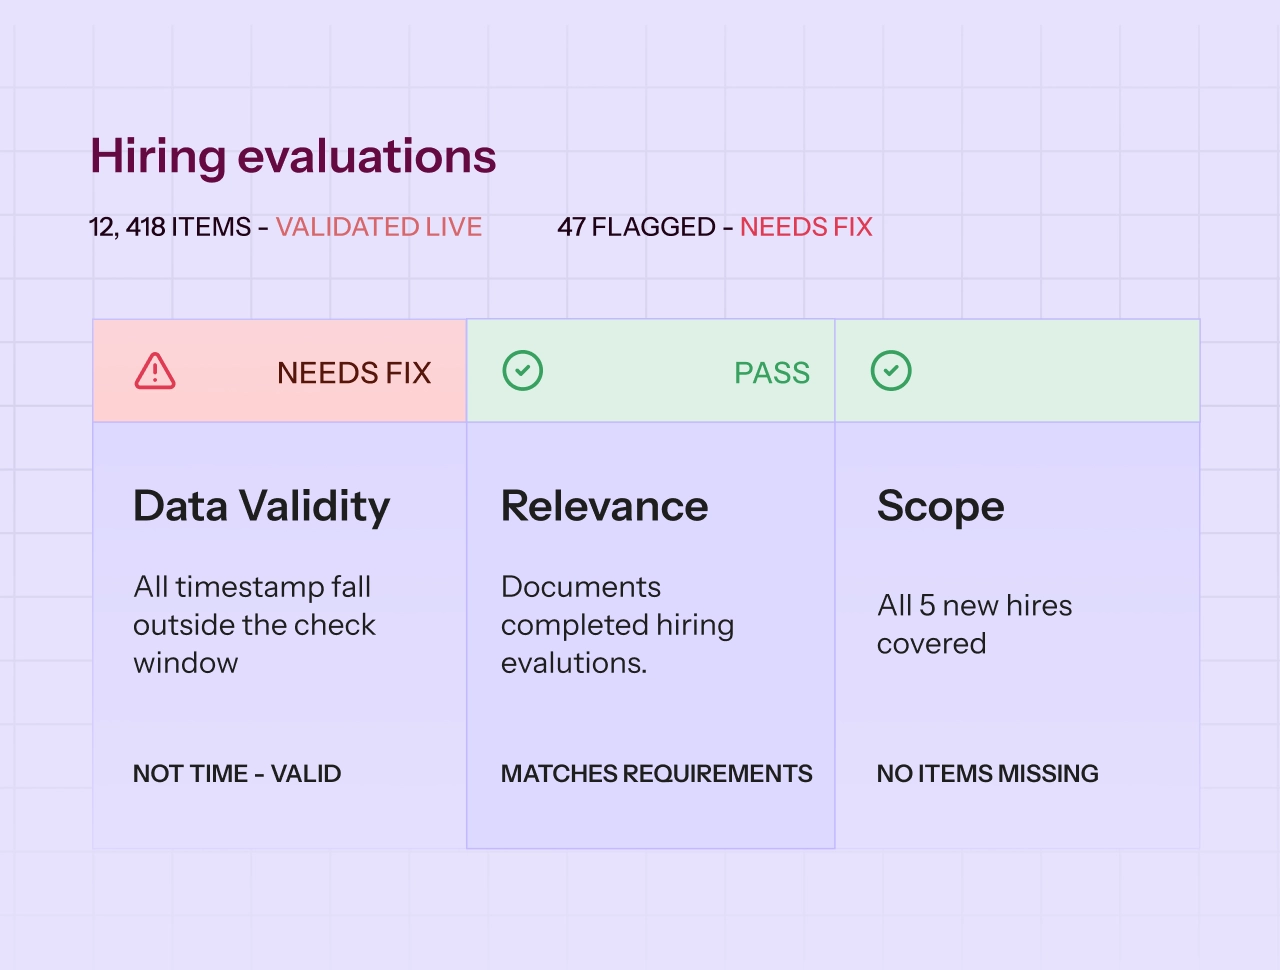Click the timestamp fall outside check window description
The image size is (1280, 970).
point(254,625)
